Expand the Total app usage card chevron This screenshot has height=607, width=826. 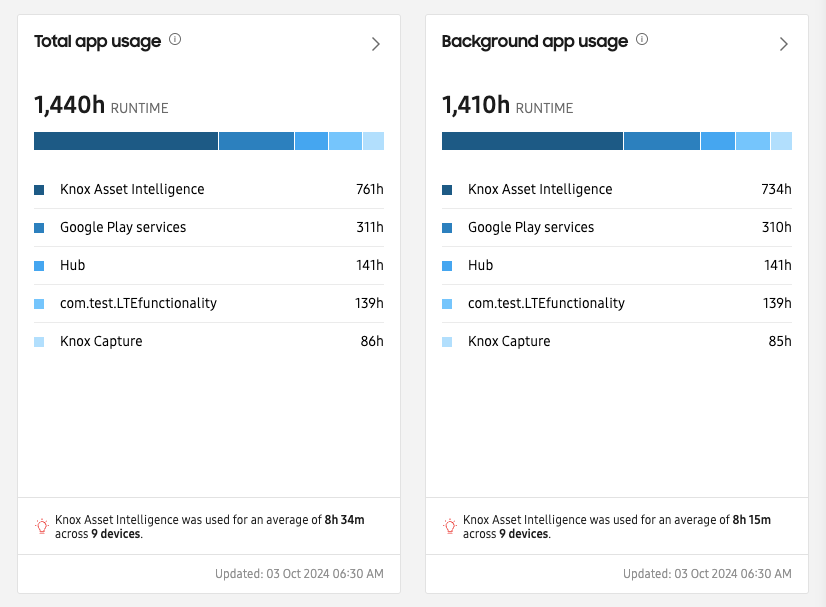tap(376, 44)
